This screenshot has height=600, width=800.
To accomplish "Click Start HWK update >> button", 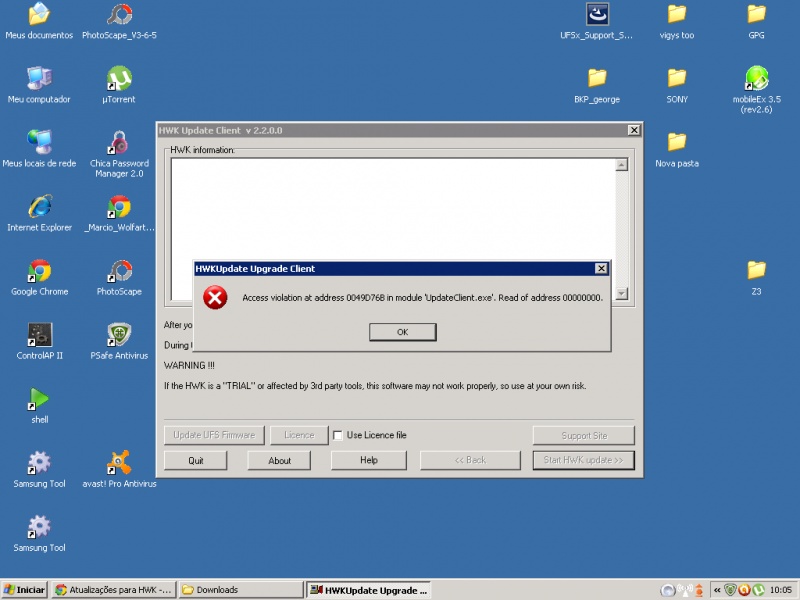I will point(584,460).
